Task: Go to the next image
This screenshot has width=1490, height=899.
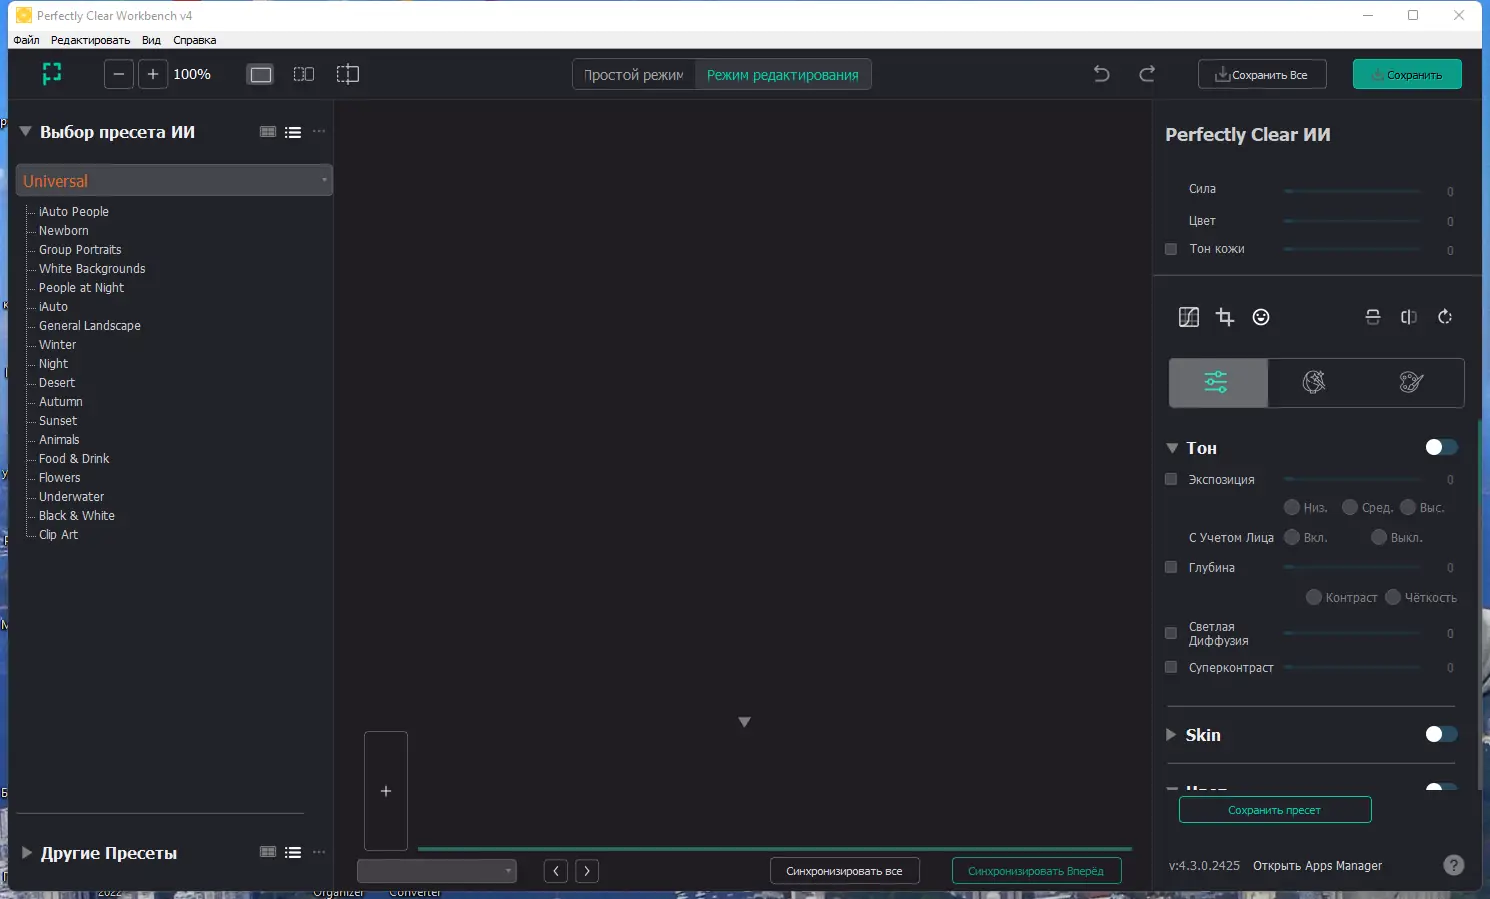Action: [x=587, y=871]
